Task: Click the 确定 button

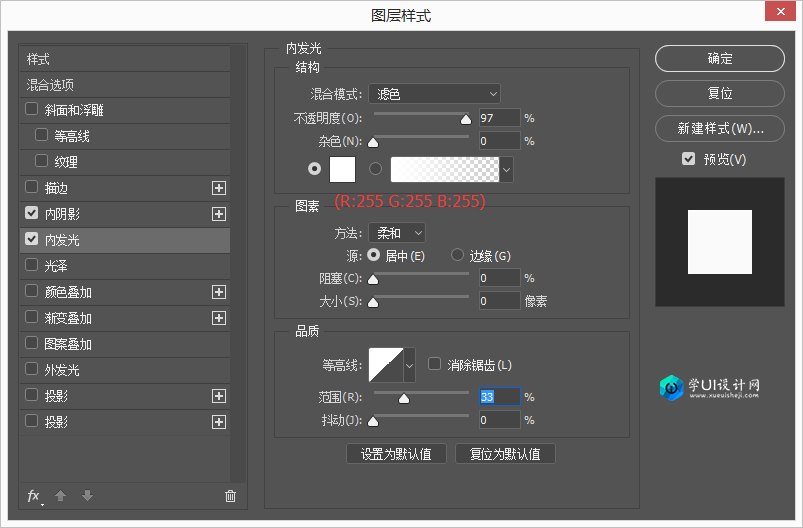Action: click(720, 59)
